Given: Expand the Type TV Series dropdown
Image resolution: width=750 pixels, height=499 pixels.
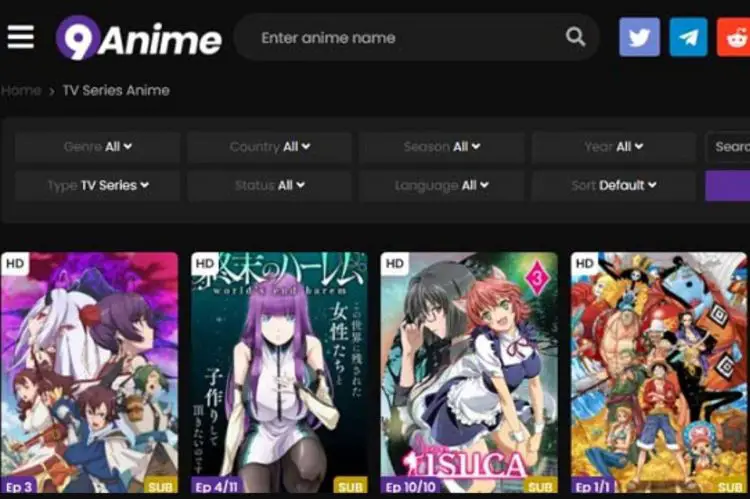Looking at the screenshot, I should point(98,185).
